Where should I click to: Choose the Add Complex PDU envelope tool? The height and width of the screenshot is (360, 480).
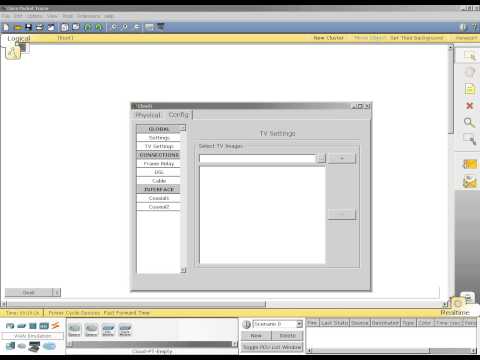click(470, 182)
